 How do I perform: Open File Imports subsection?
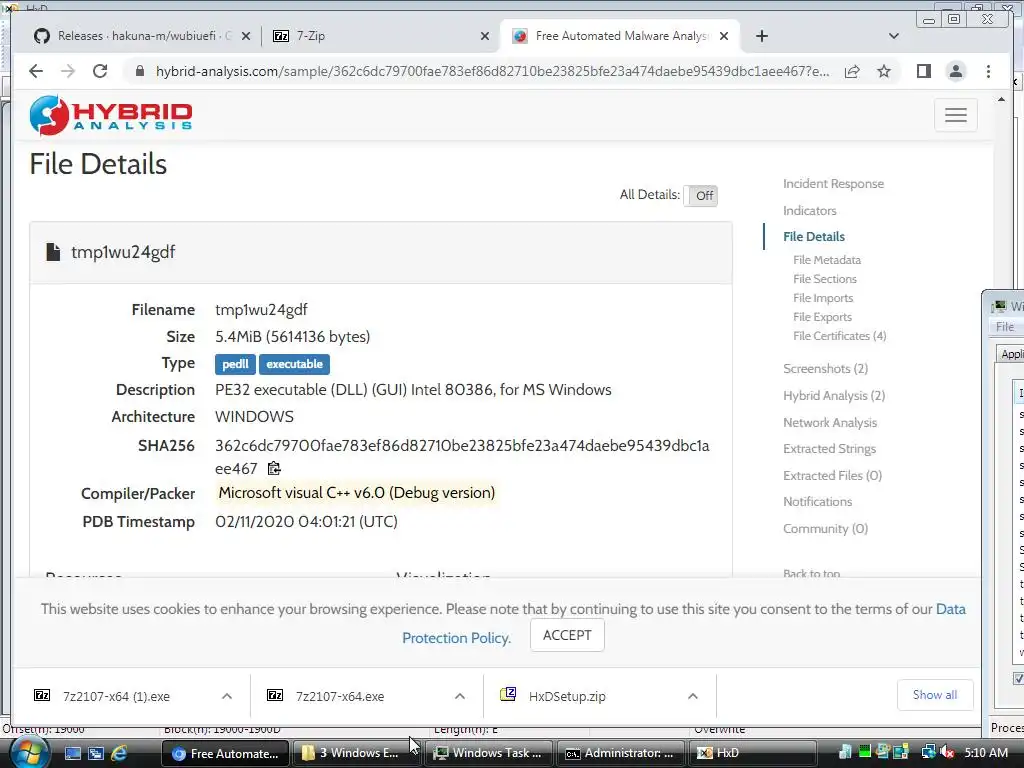point(823,297)
